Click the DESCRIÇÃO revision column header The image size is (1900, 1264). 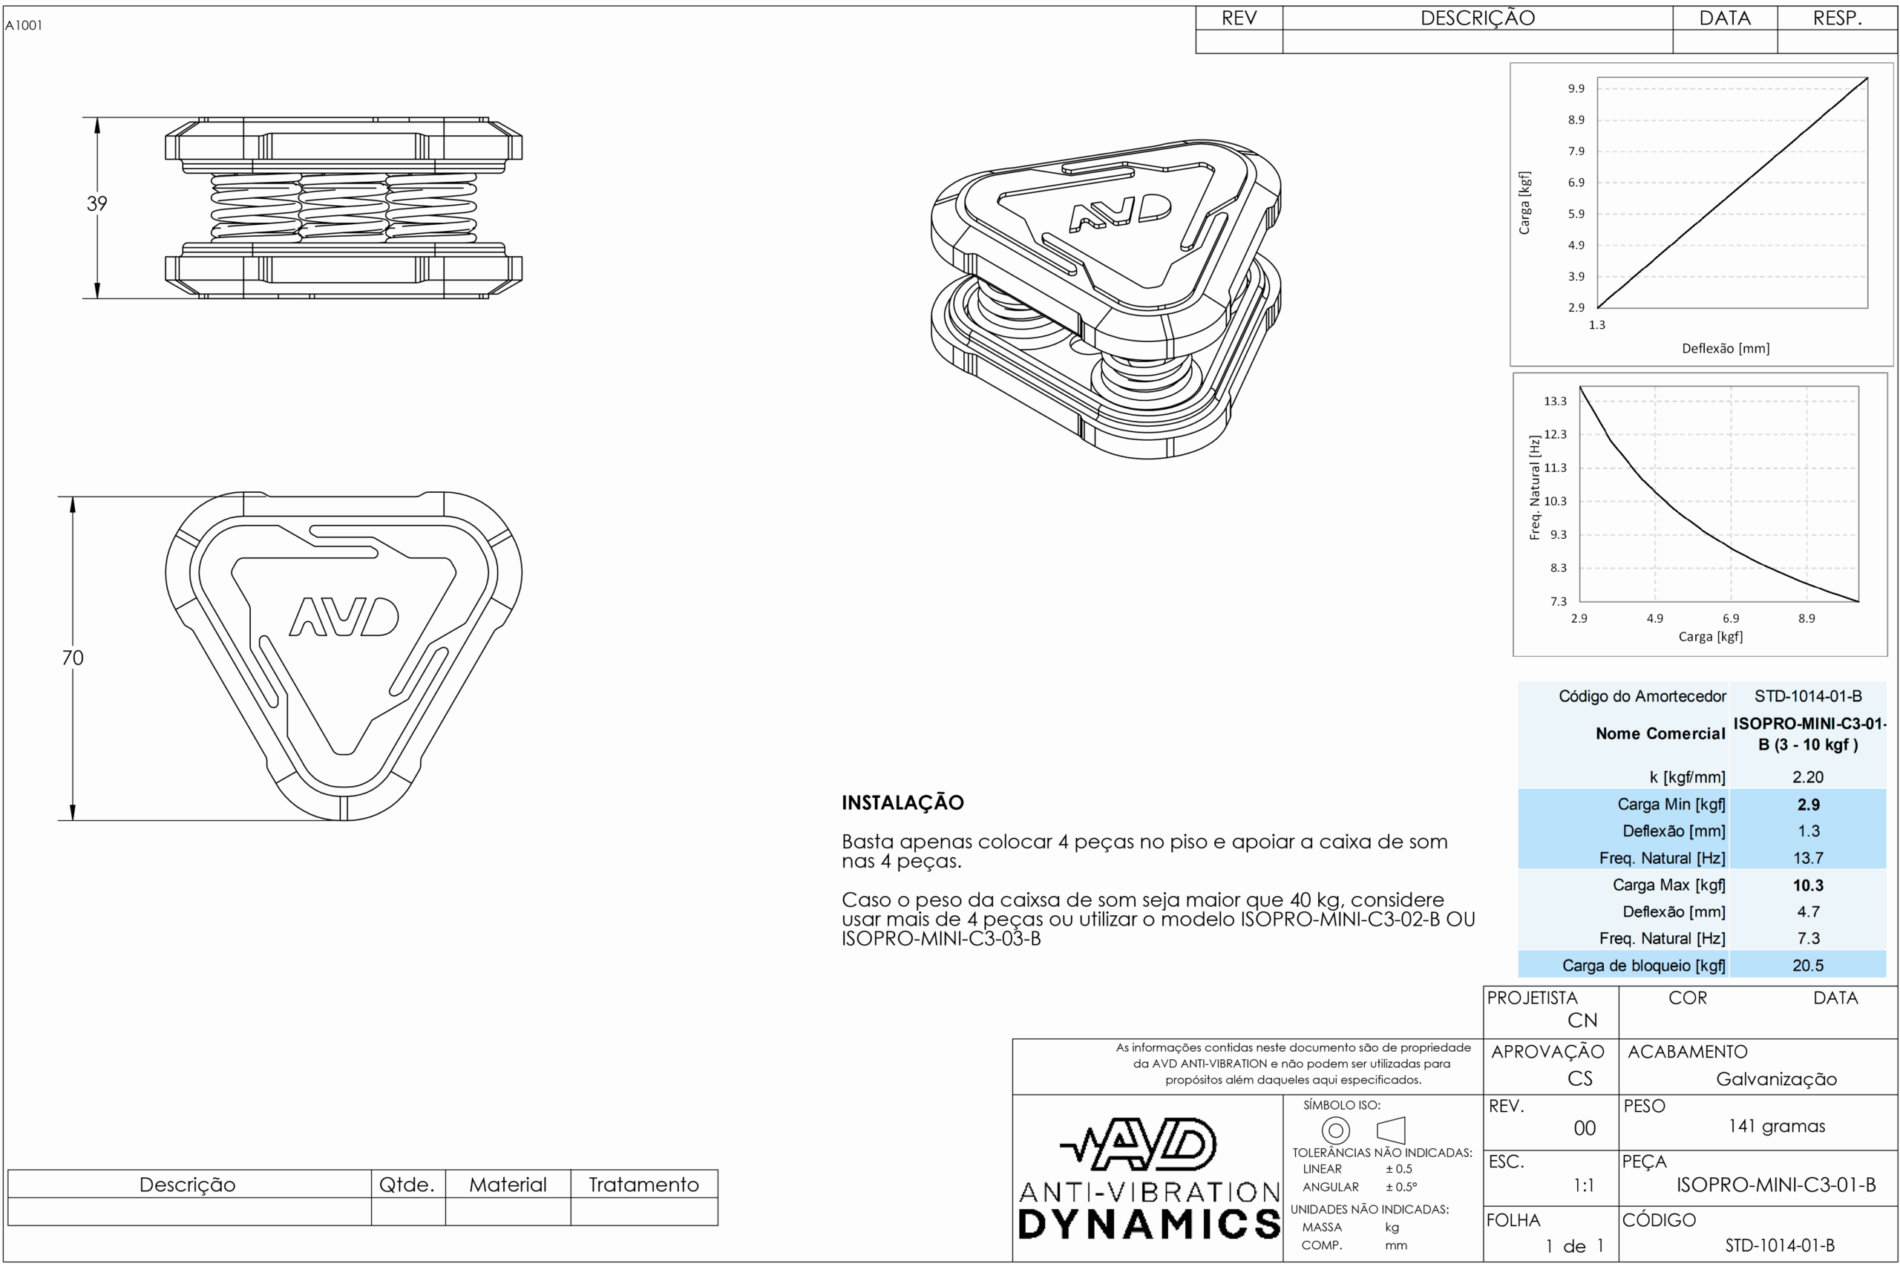1476,18
